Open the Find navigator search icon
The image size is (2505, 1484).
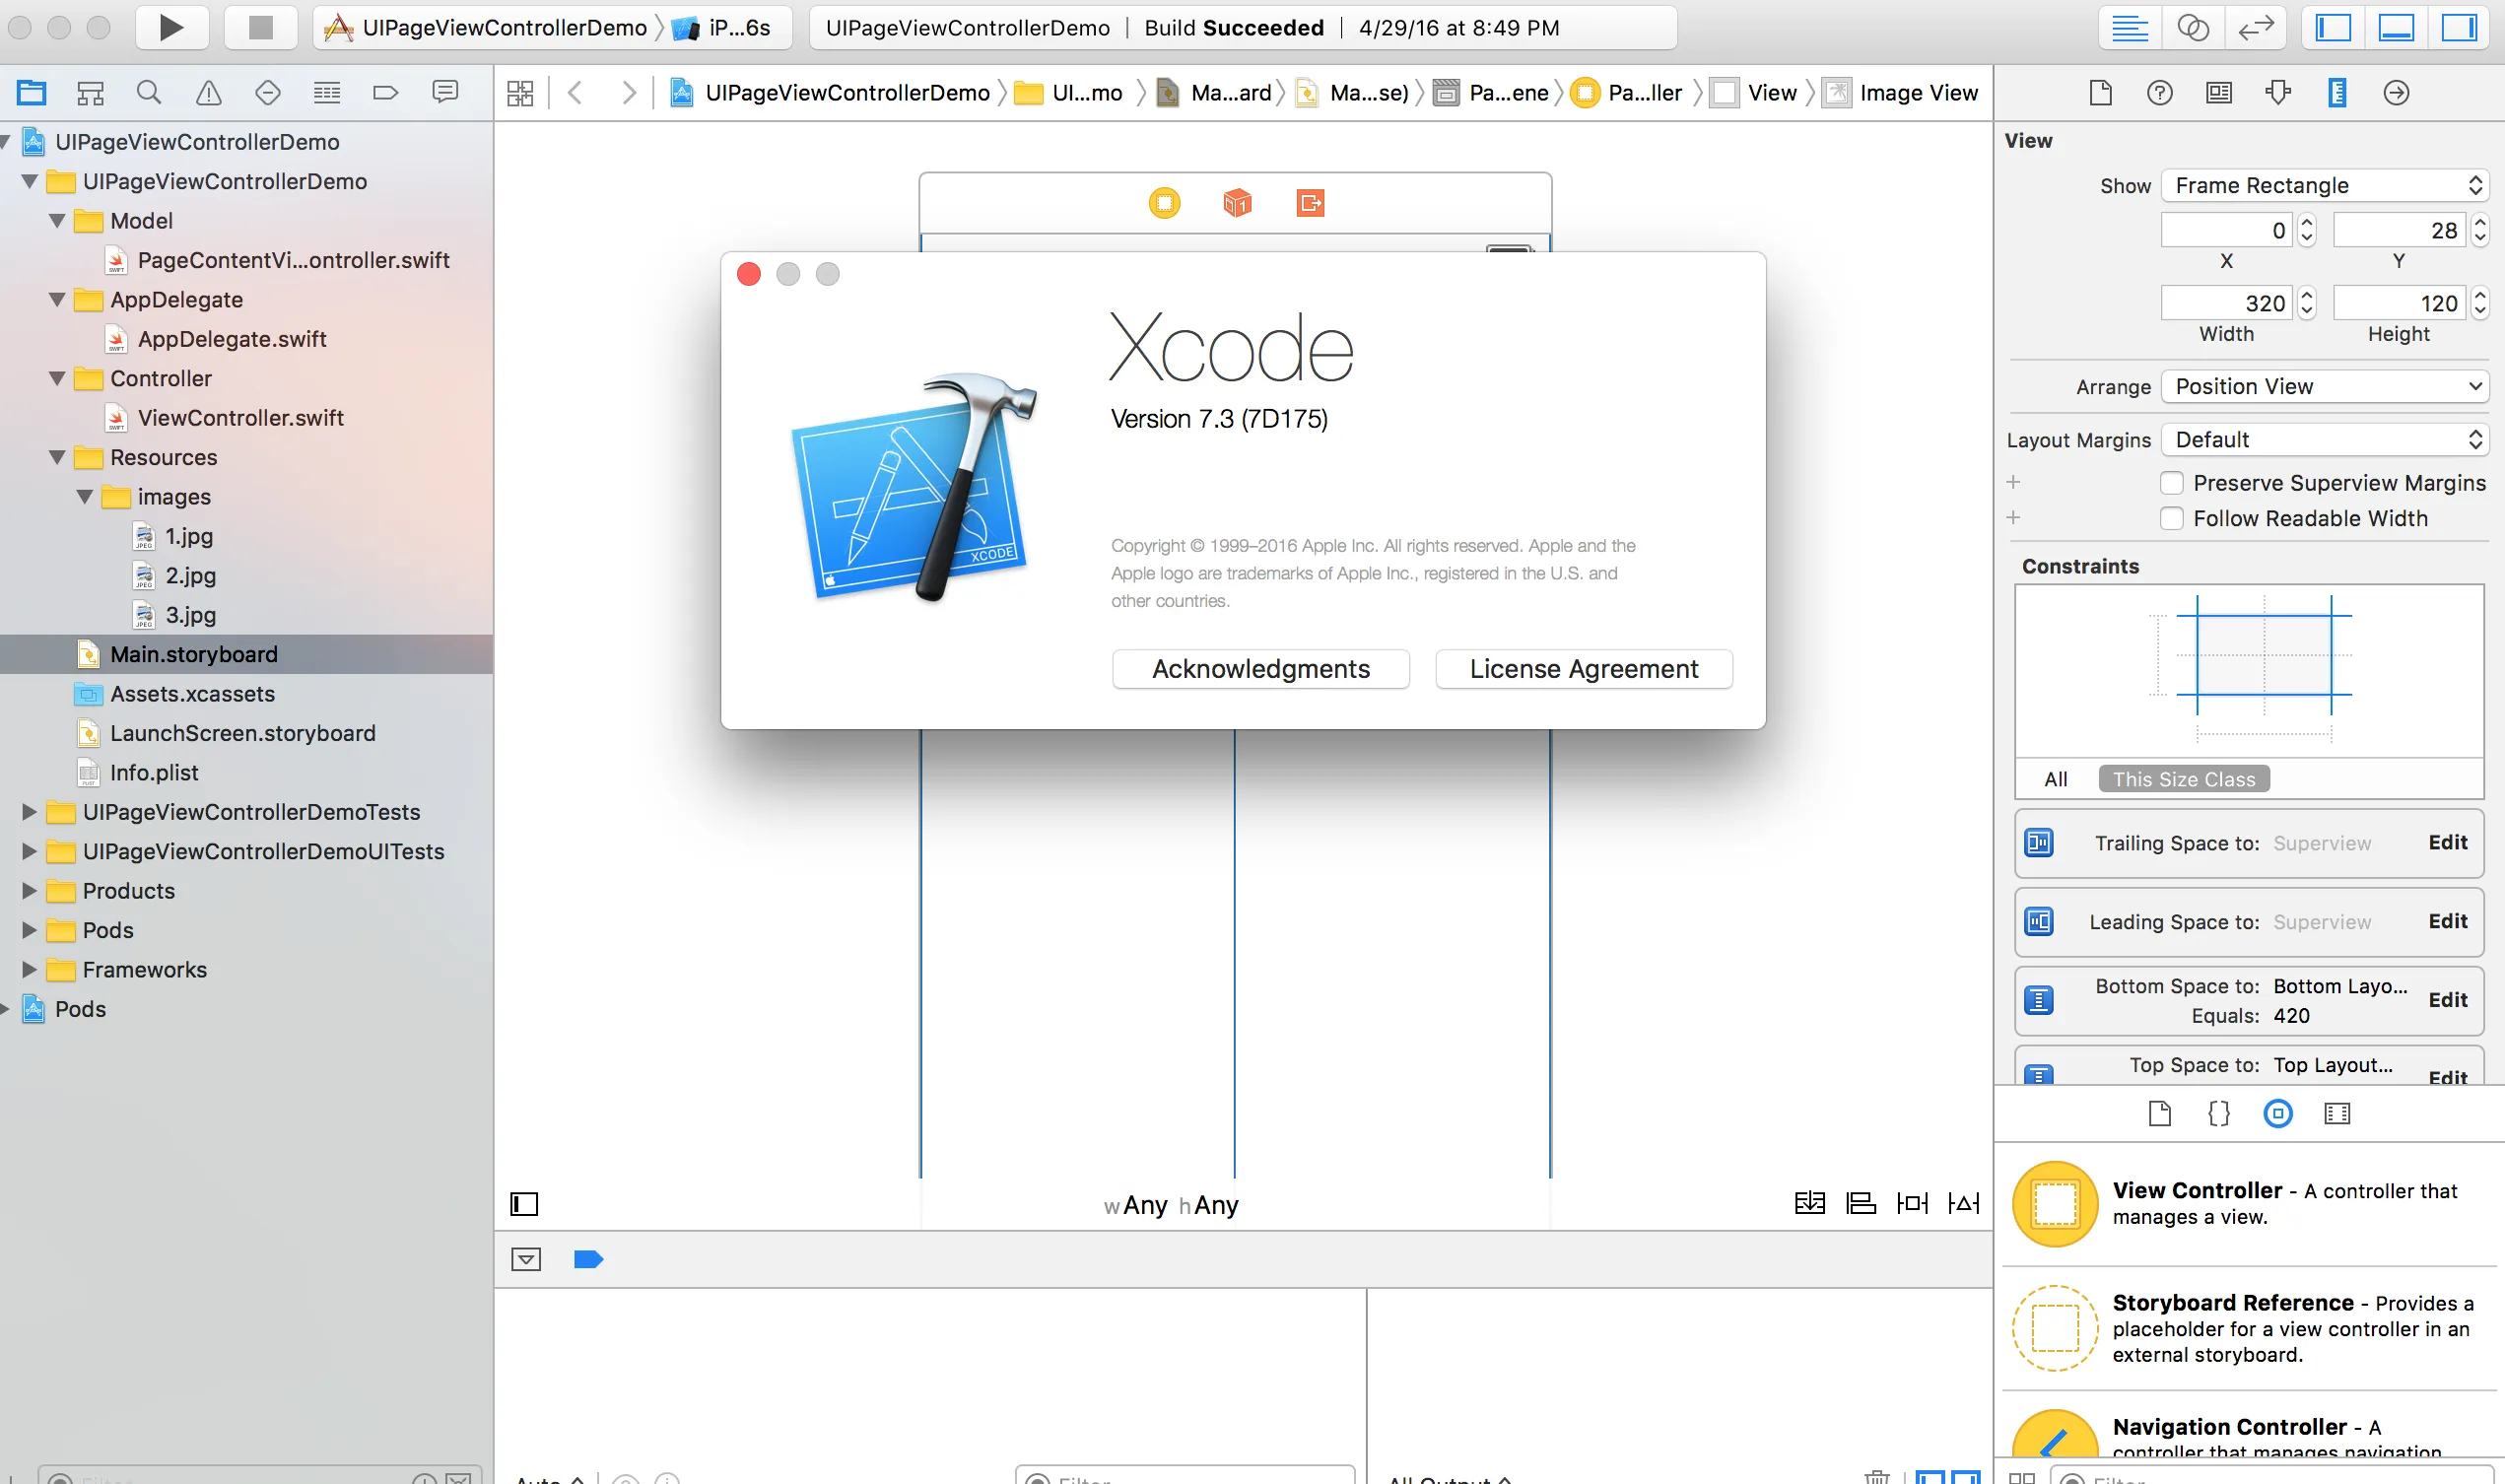tap(149, 93)
